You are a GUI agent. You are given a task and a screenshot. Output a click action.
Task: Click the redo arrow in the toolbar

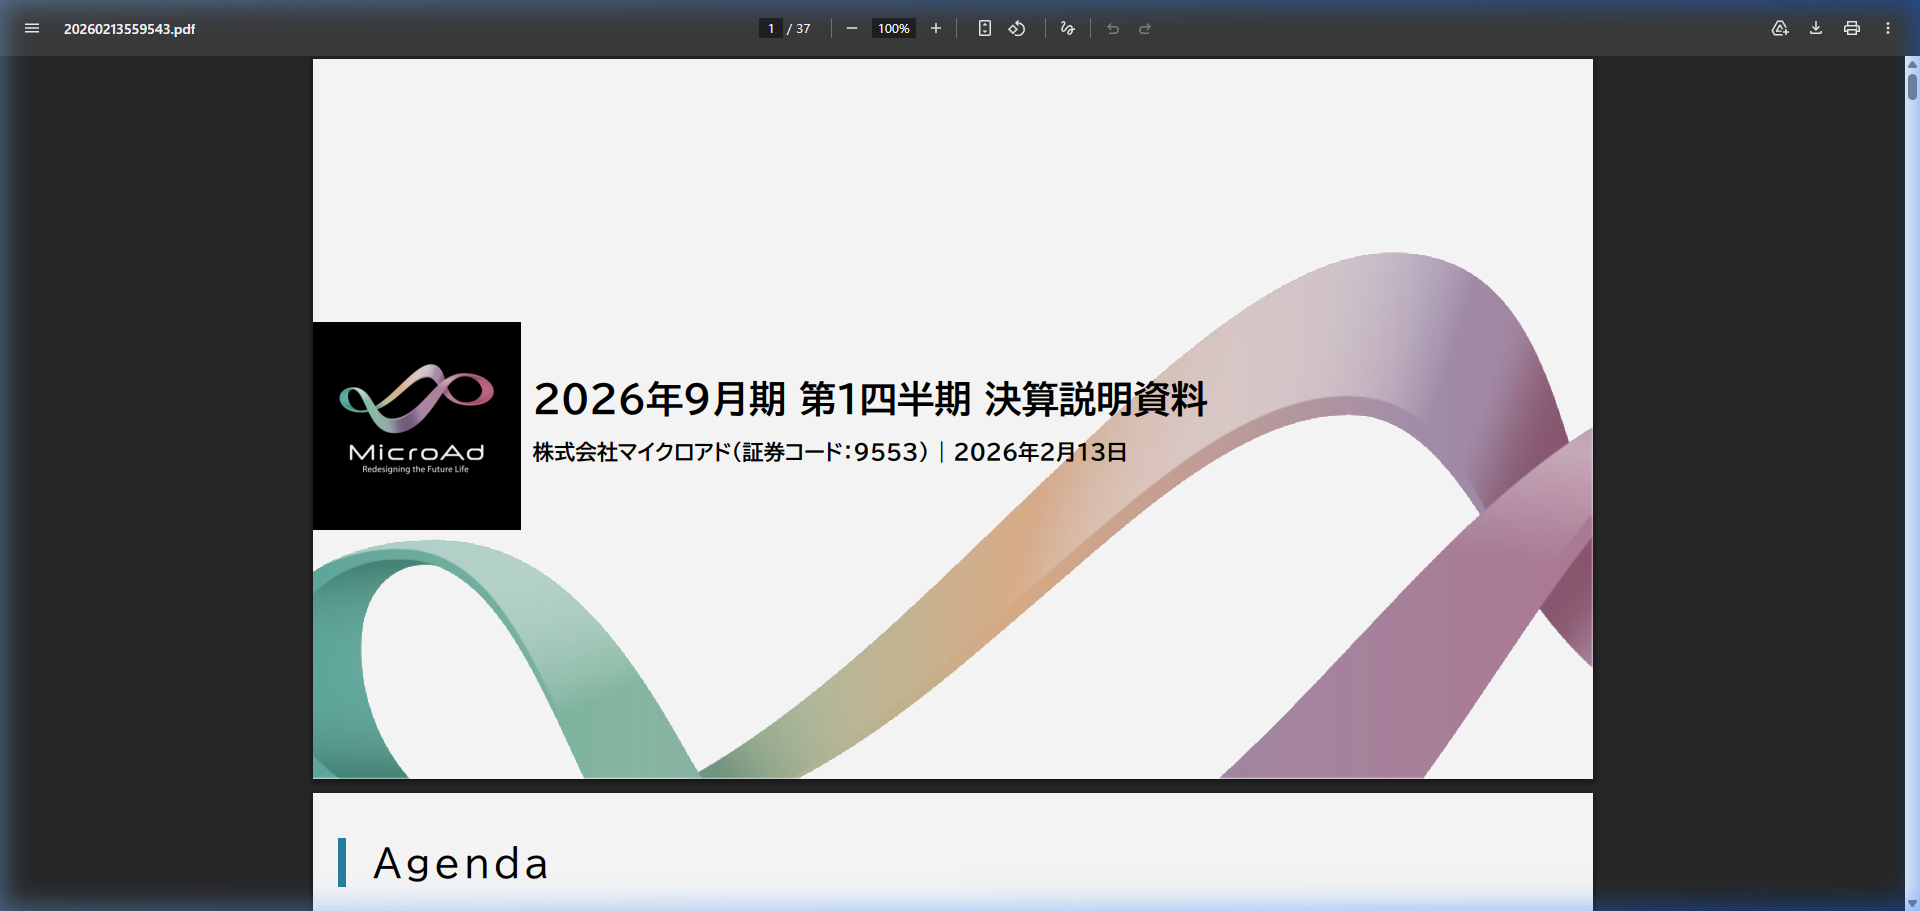pos(1145,28)
